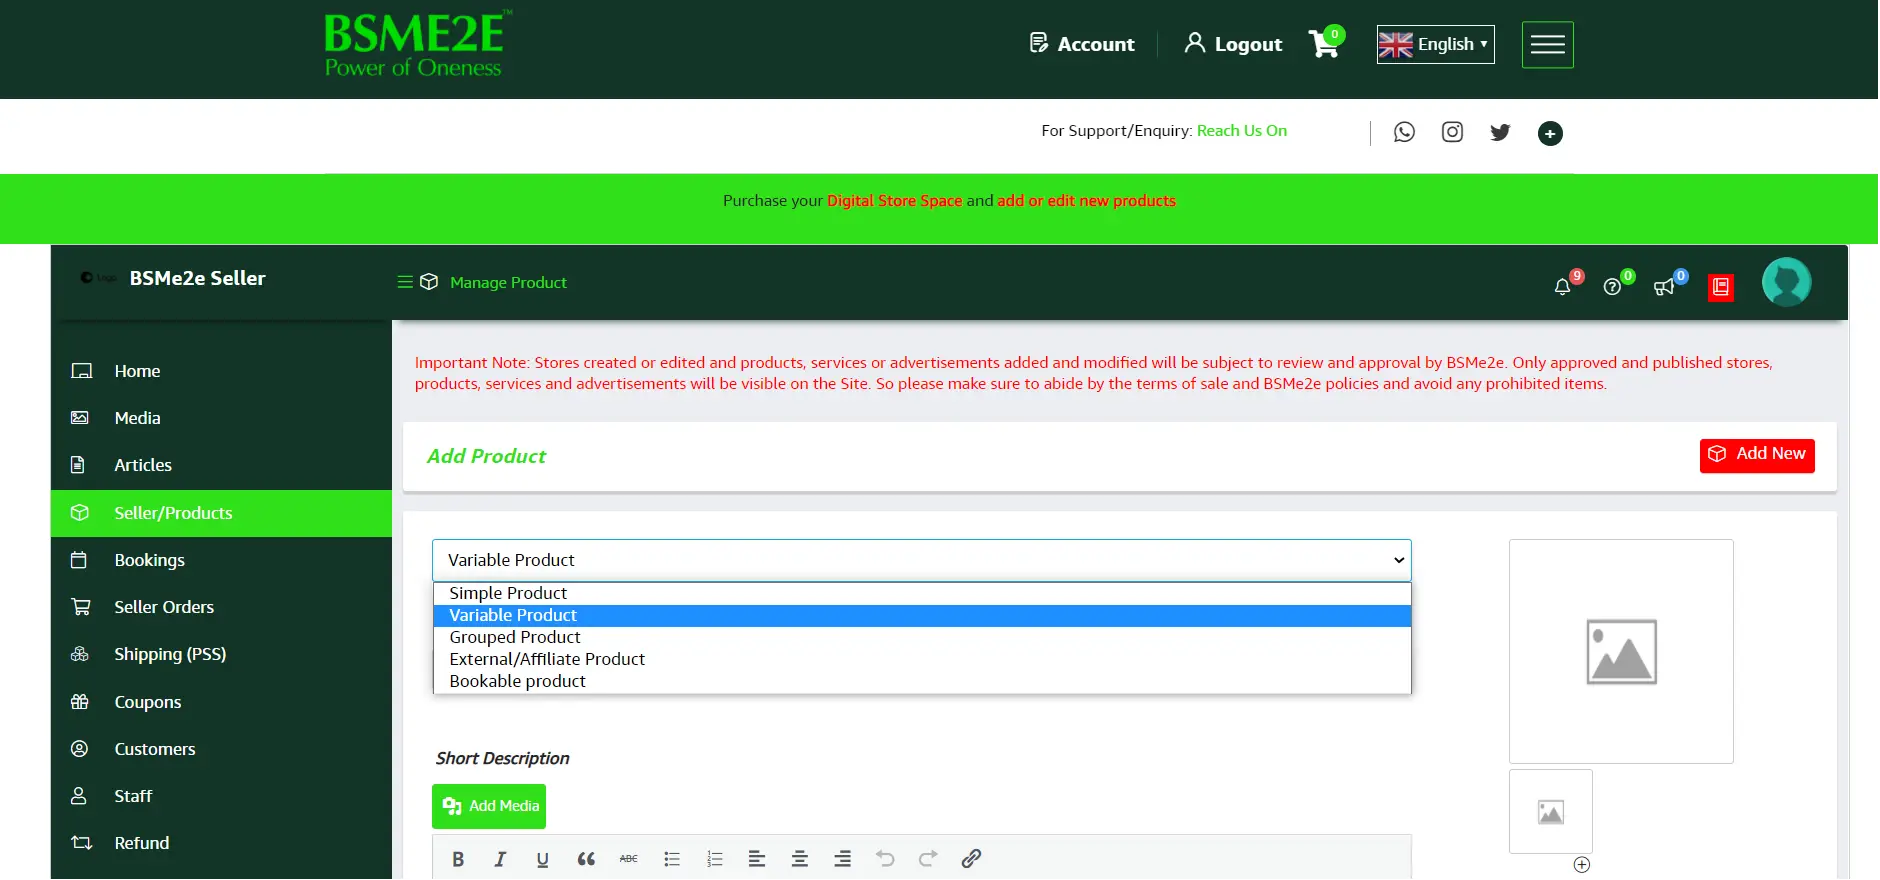Follow Digital Store Space link
This screenshot has width=1880, height=880.
tap(894, 201)
